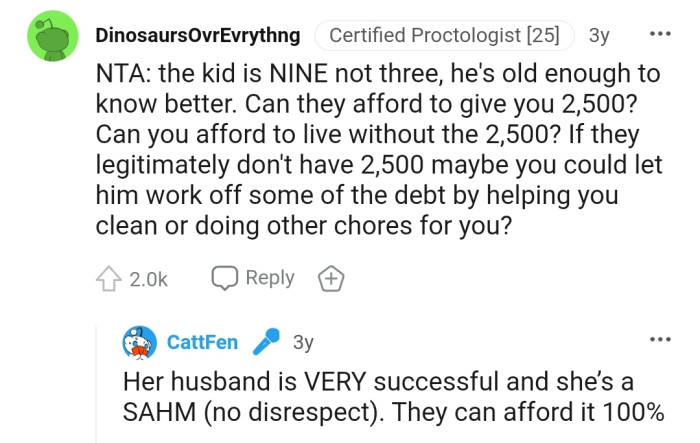The height and width of the screenshot is (443, 700).
Task: Open the CattFen reply's three-dot menu
Action: pyautogui.click(x=661, y=341)
